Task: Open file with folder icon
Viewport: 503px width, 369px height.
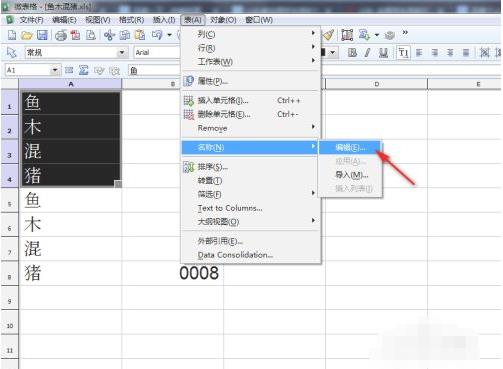Action: pyautogui.click(x=27, y=35)
